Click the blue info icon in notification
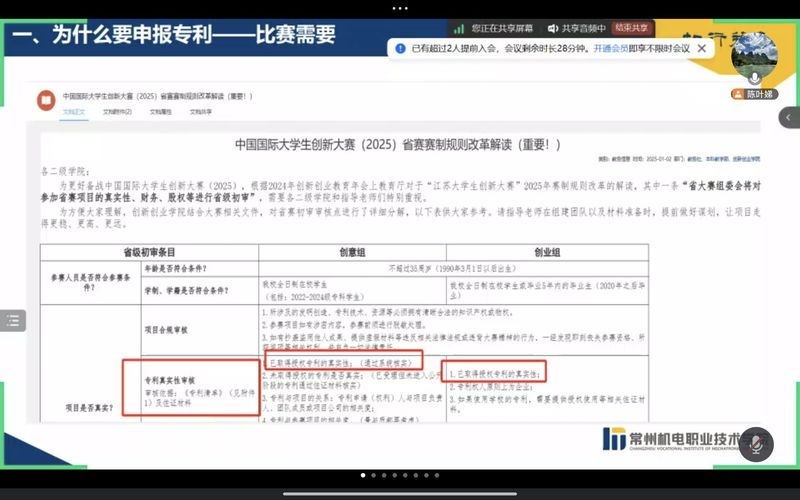 tap(399, 48)
